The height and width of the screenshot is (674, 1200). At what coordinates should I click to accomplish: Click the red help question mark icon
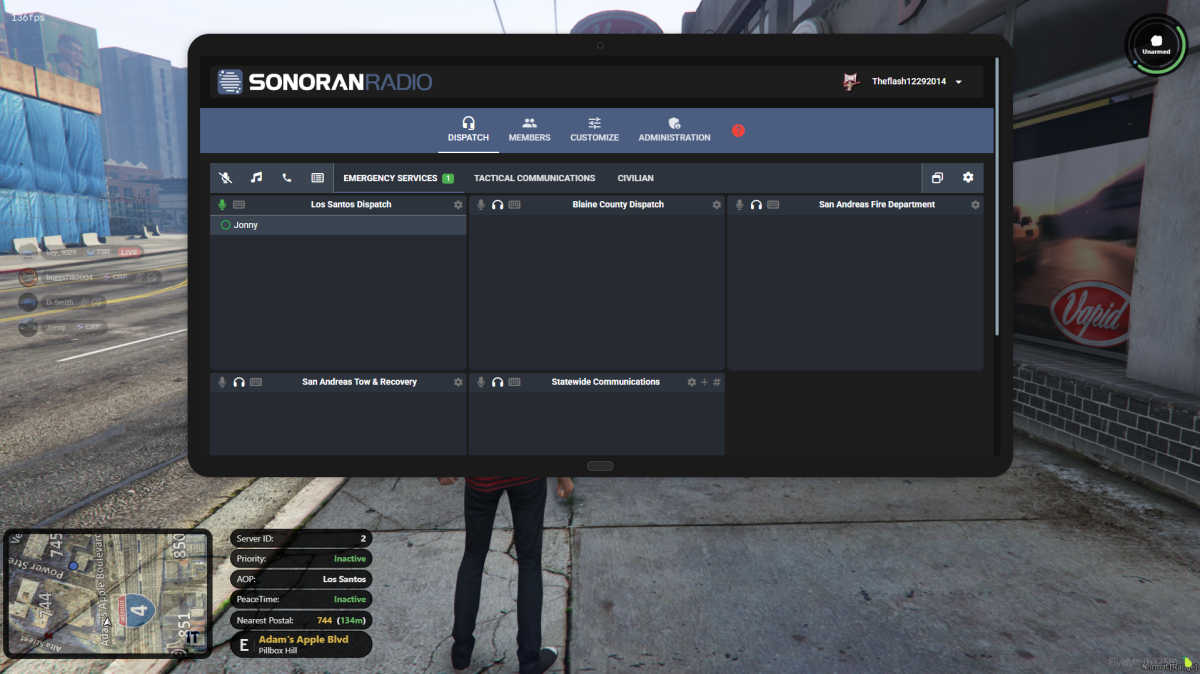click(738, 131)
